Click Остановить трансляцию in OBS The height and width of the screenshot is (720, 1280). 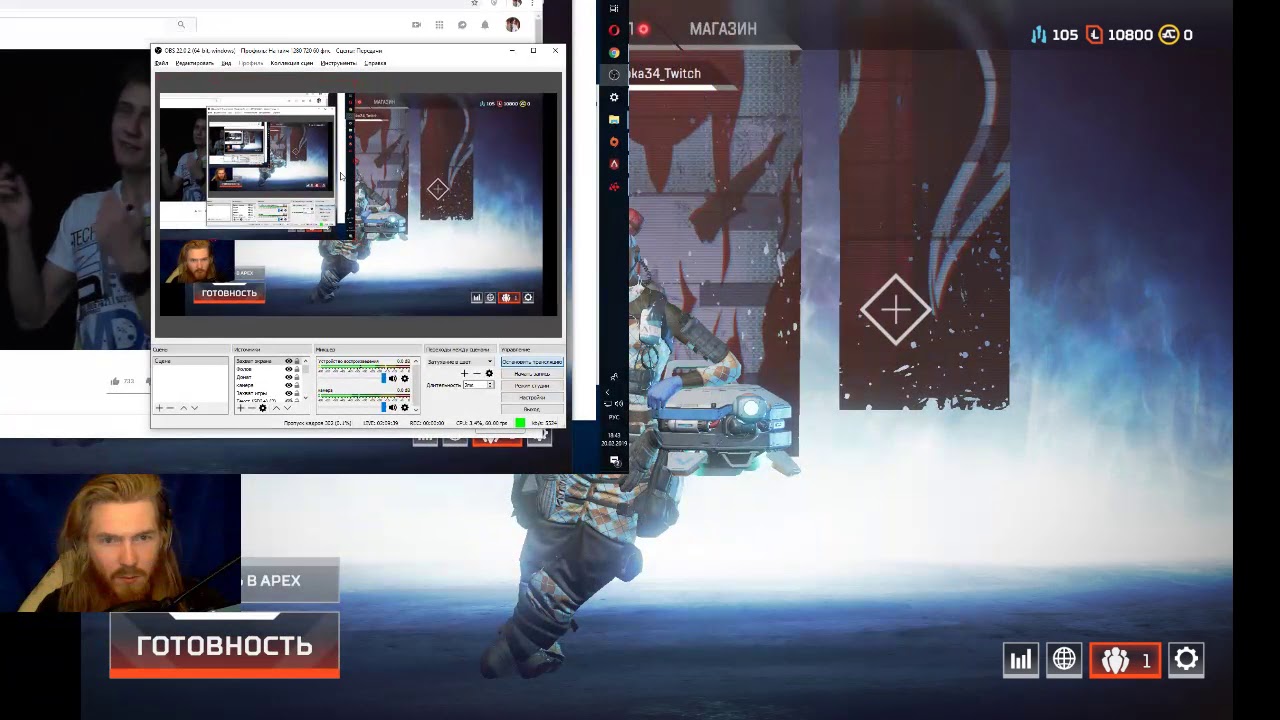click(532, 362)
